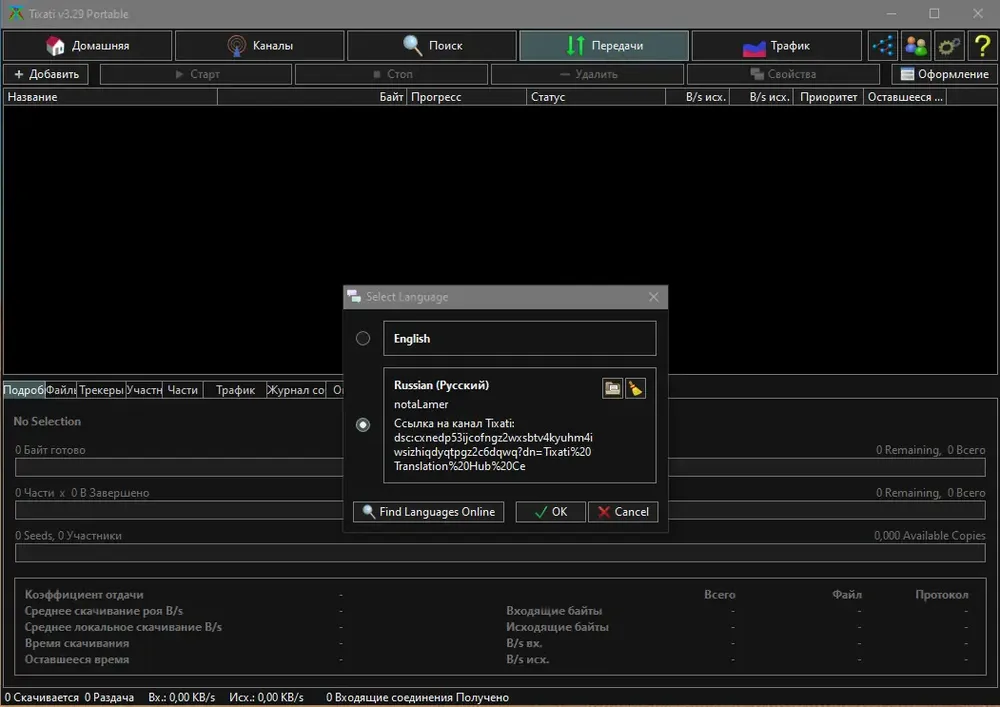Open Russian language file folder icon
Viewport: 1000px width, 707px height.
[x=612, y=388]
